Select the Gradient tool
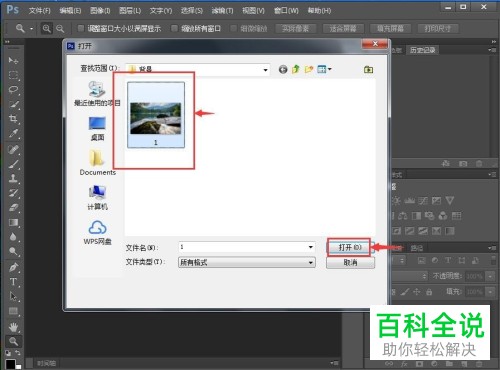This screenshot has width=500, height=370. click(13, 222)
